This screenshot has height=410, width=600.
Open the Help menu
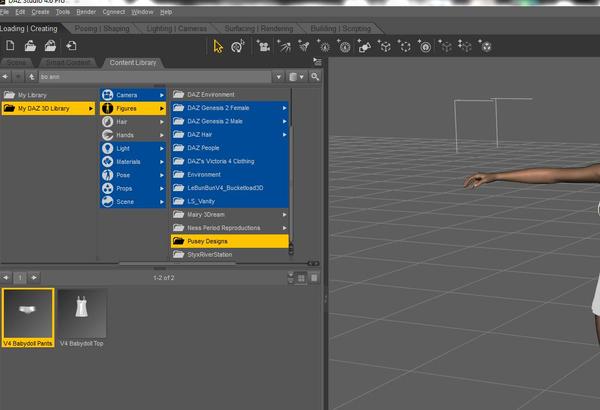pos(166,12)
